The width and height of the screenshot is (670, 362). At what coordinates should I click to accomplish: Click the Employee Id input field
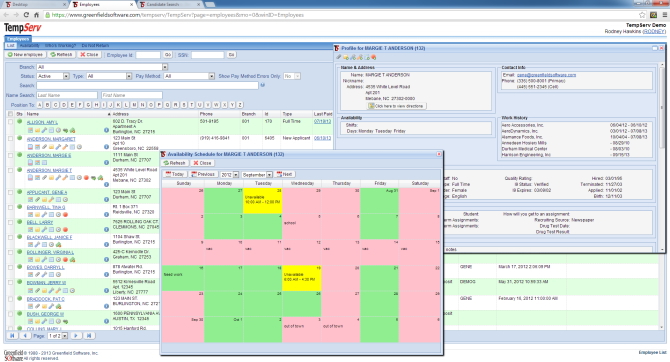coord(148,55)
